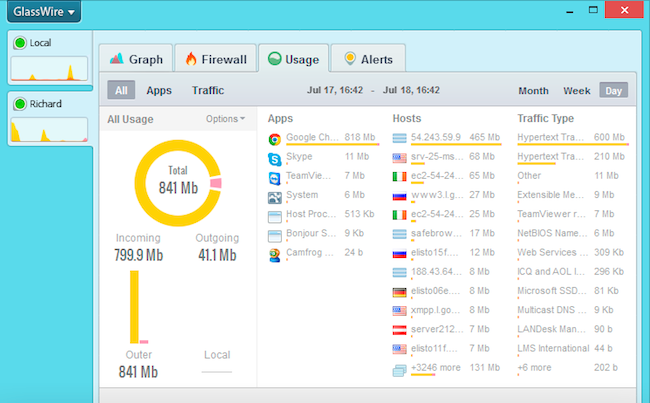Switch to the Alerts tab
The height and width of the screenshot is (403, 650).
click(368, 59)
